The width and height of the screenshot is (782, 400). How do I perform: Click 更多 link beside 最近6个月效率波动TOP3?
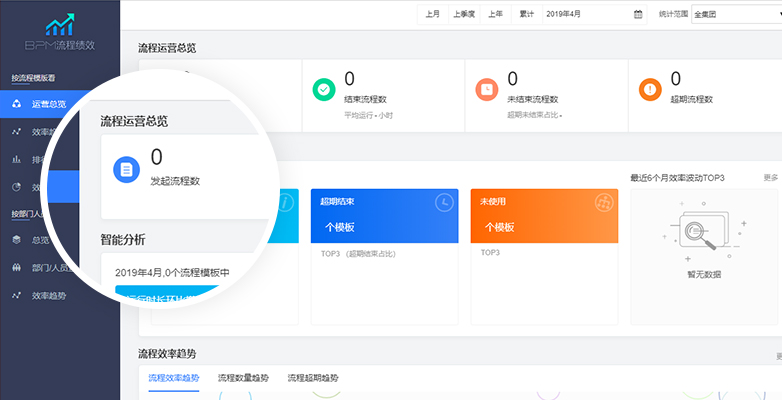(771, 178)
